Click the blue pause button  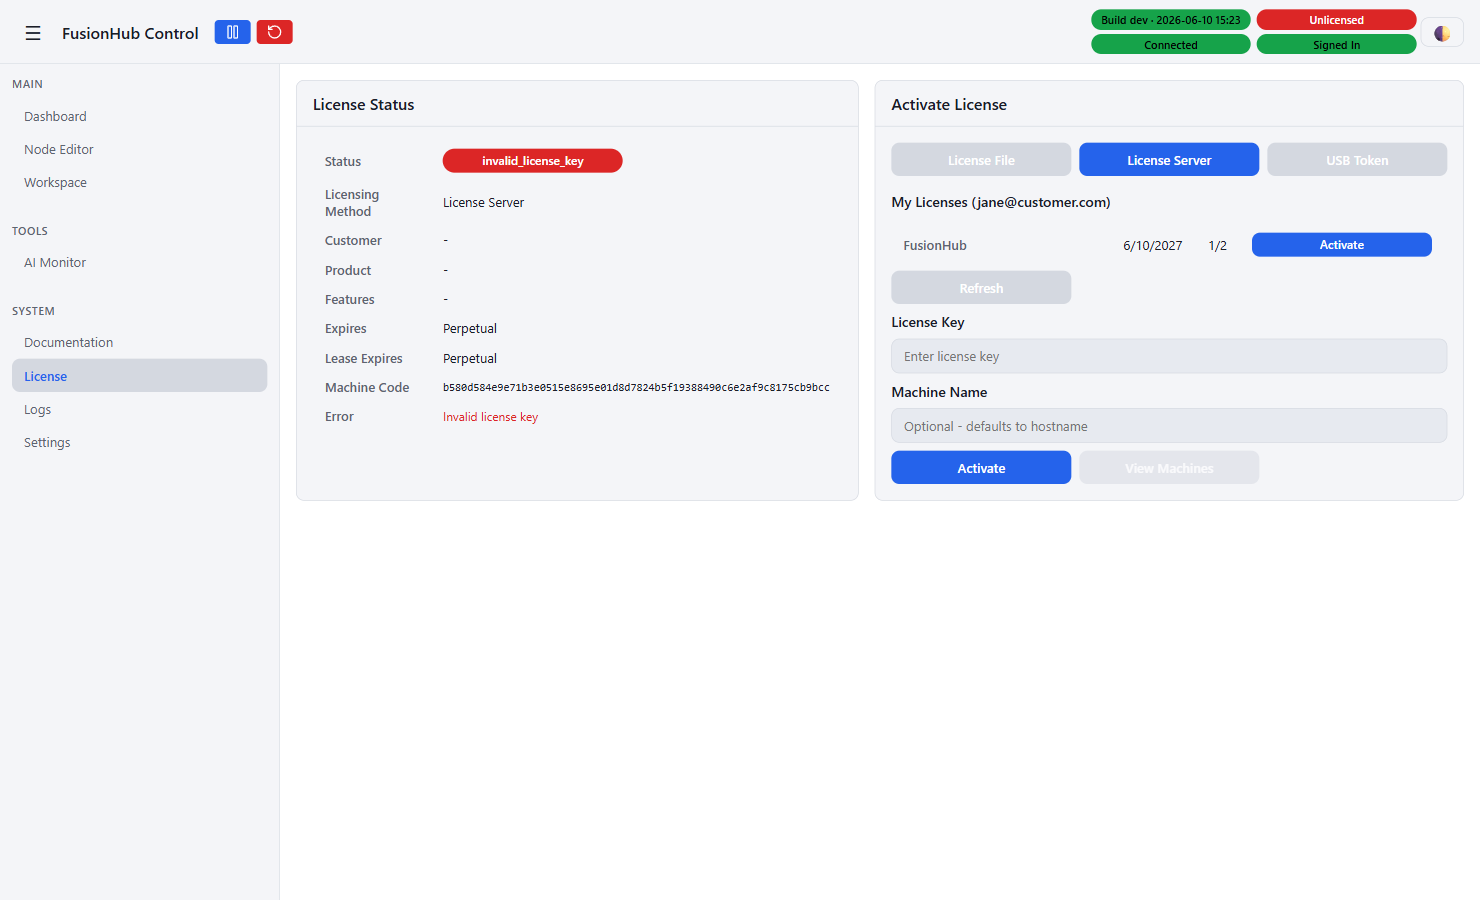pos(232,32)
